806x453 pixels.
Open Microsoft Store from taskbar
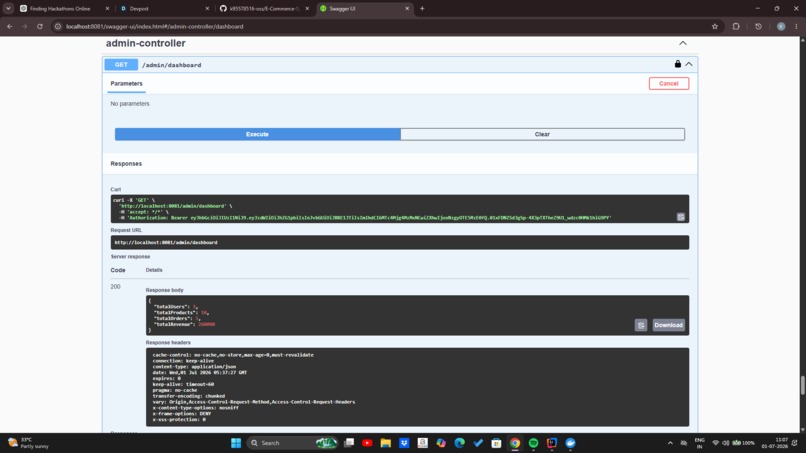pos(496,443)
